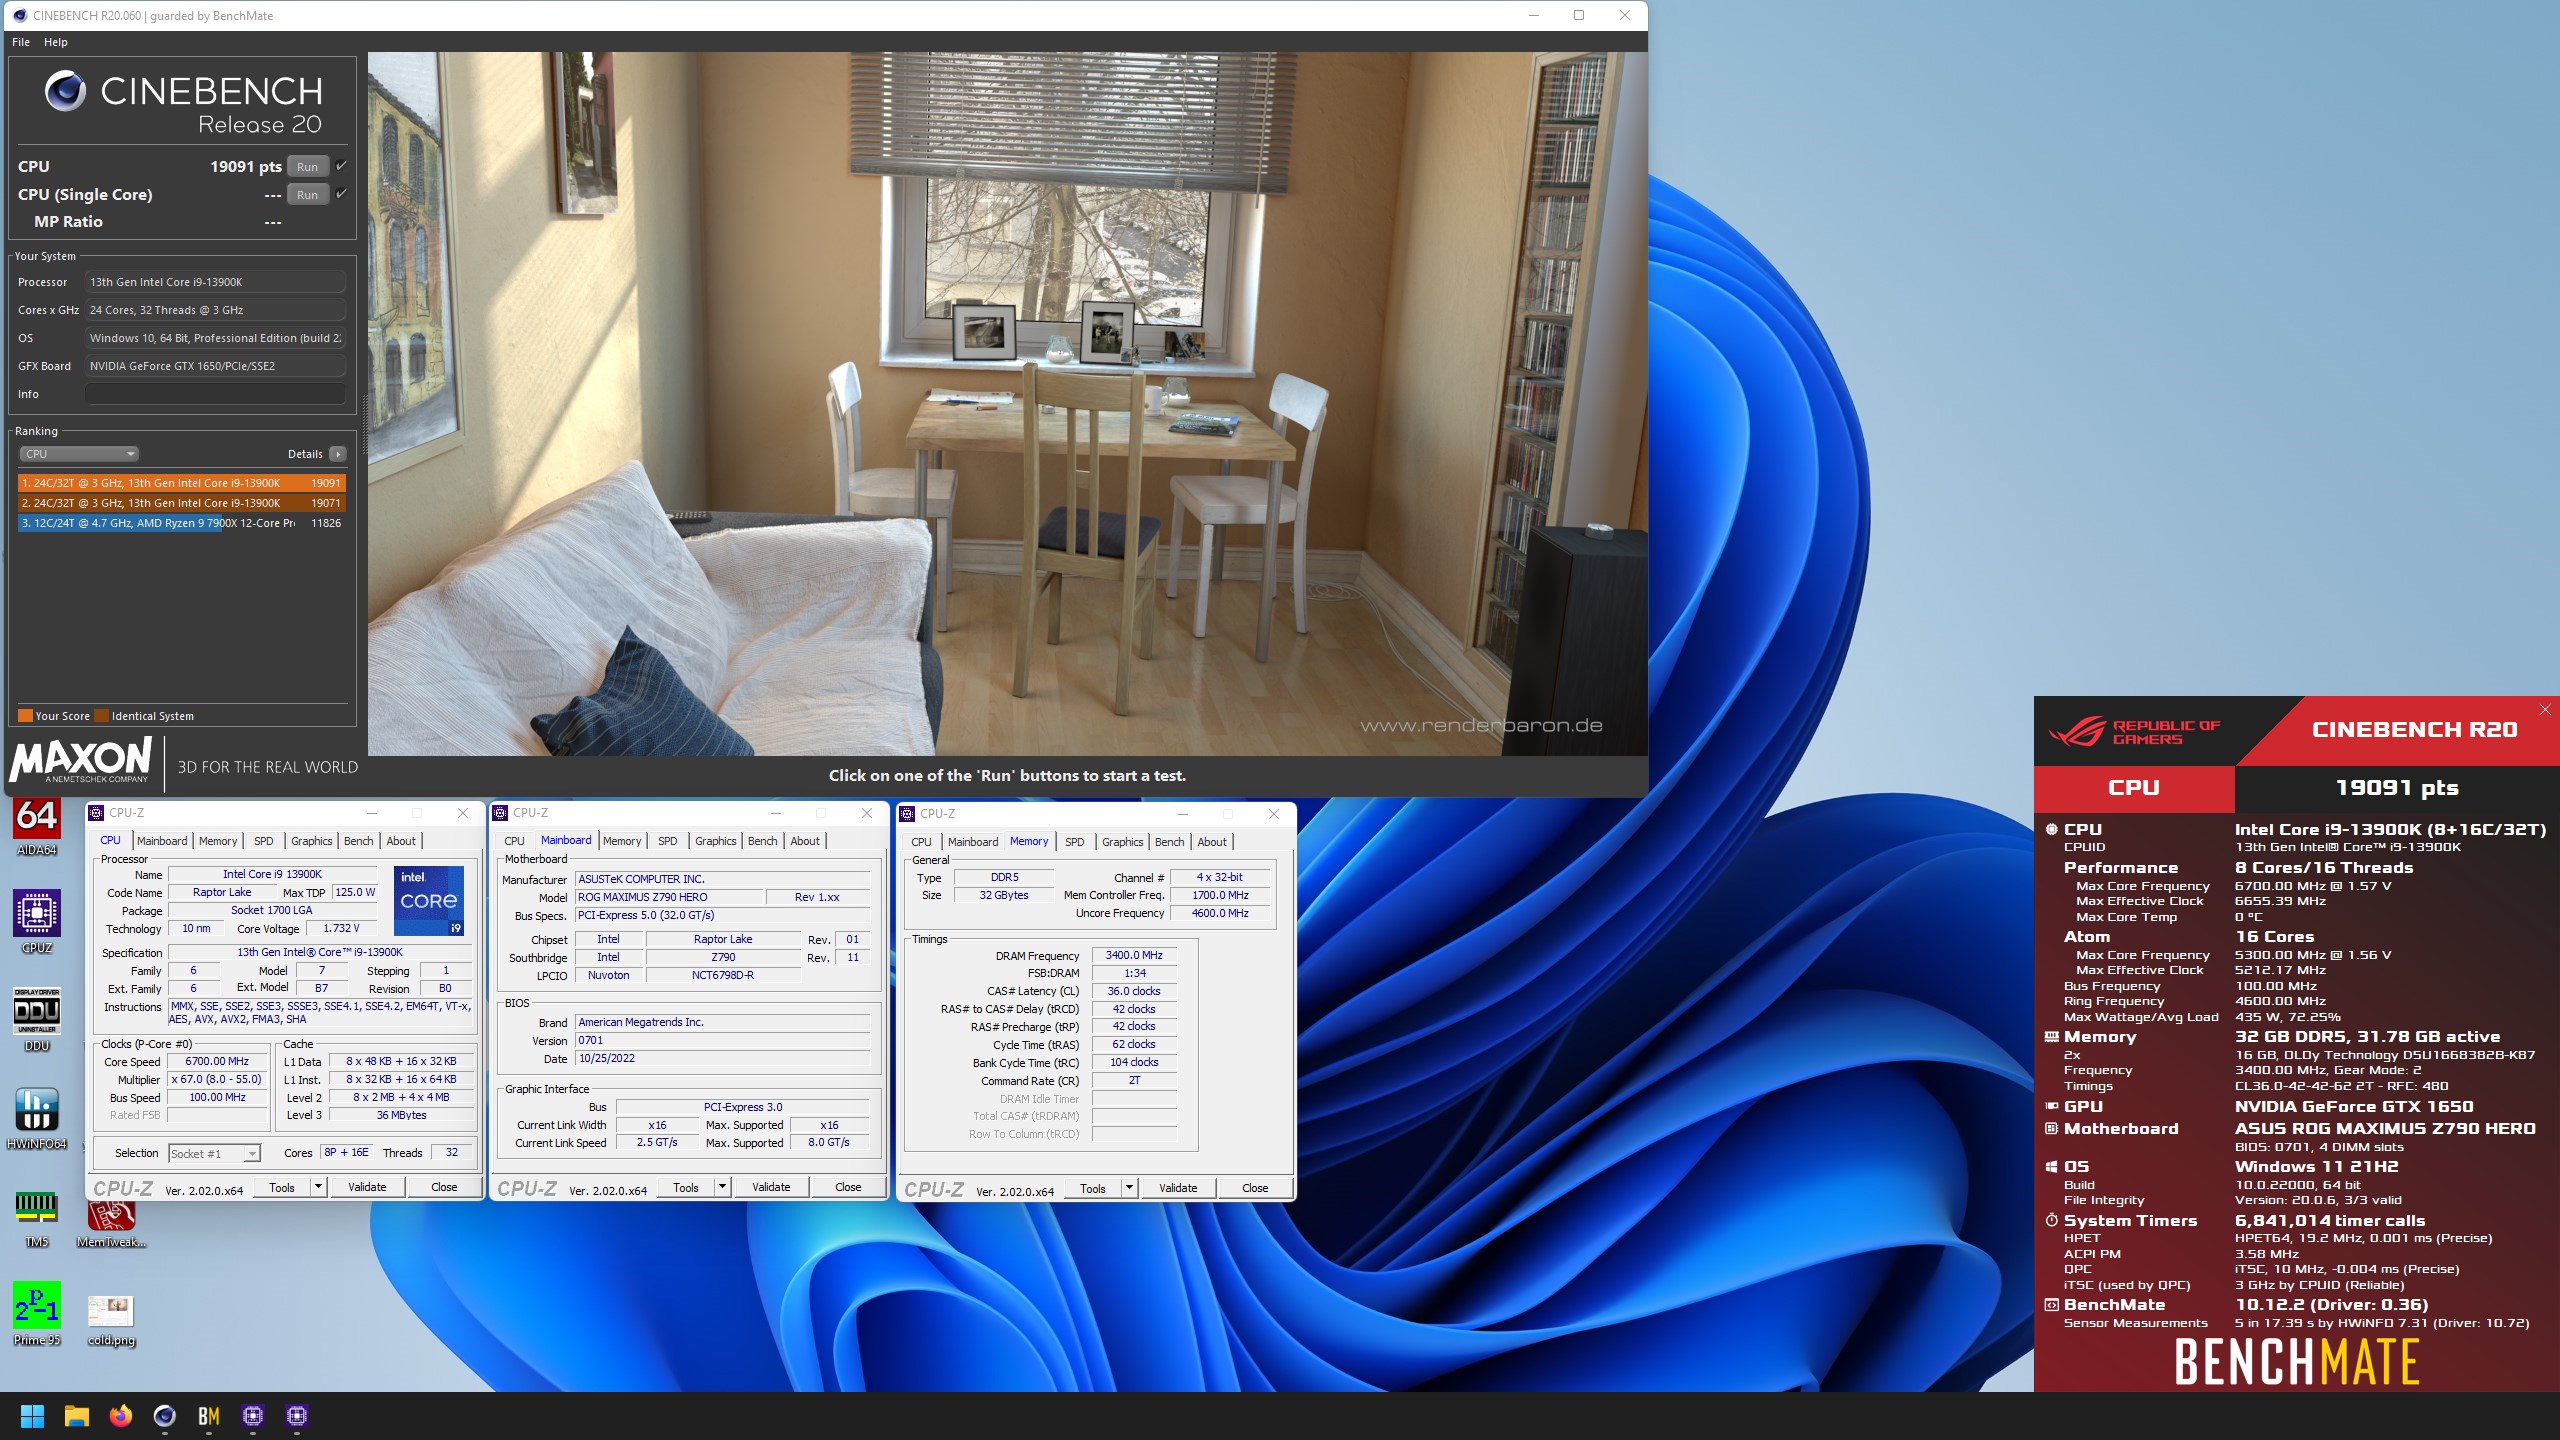Open Tools dropdown arrow in CPU window
The width and height of the screenshot is (2560, 1440).
(318, 1188)
